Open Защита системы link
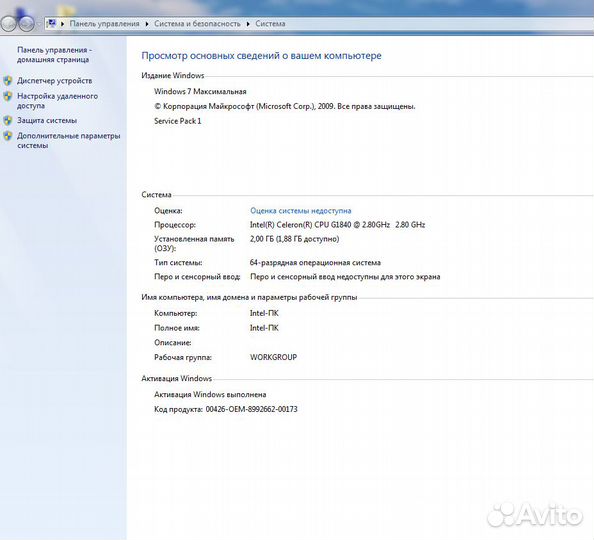Viewport: 594px width, 540px height. pyautogui.click(x=47, y=121)
